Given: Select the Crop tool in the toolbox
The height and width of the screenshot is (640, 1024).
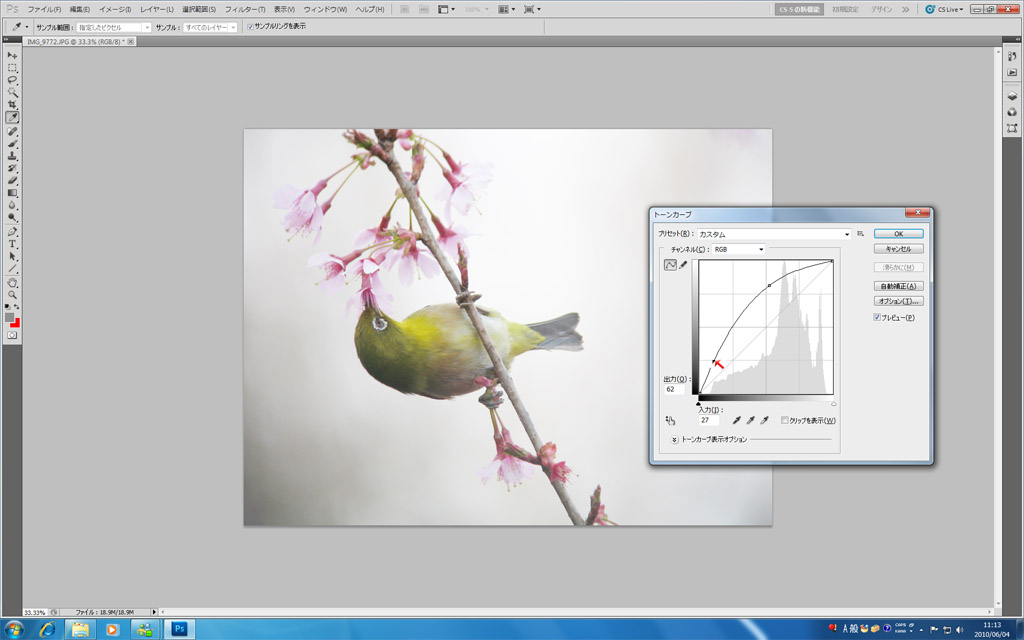Looking at the screenshot, I should (x=13, y=105).
